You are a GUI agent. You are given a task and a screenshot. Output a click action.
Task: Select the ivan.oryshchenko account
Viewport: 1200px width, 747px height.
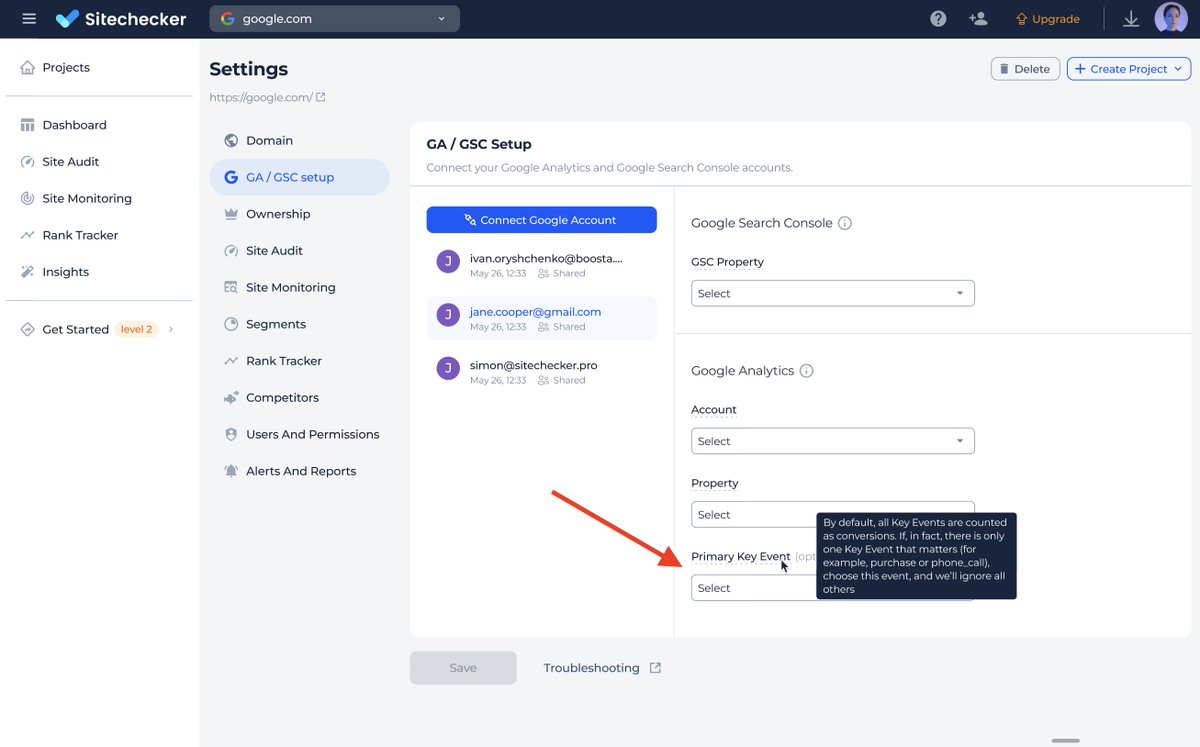pyautogui.click(x=541, y=264)
